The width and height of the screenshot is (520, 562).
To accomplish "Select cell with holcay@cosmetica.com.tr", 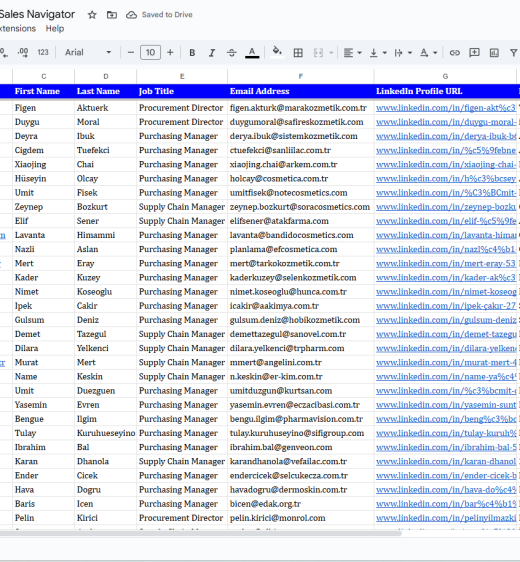I will (301, 178).
